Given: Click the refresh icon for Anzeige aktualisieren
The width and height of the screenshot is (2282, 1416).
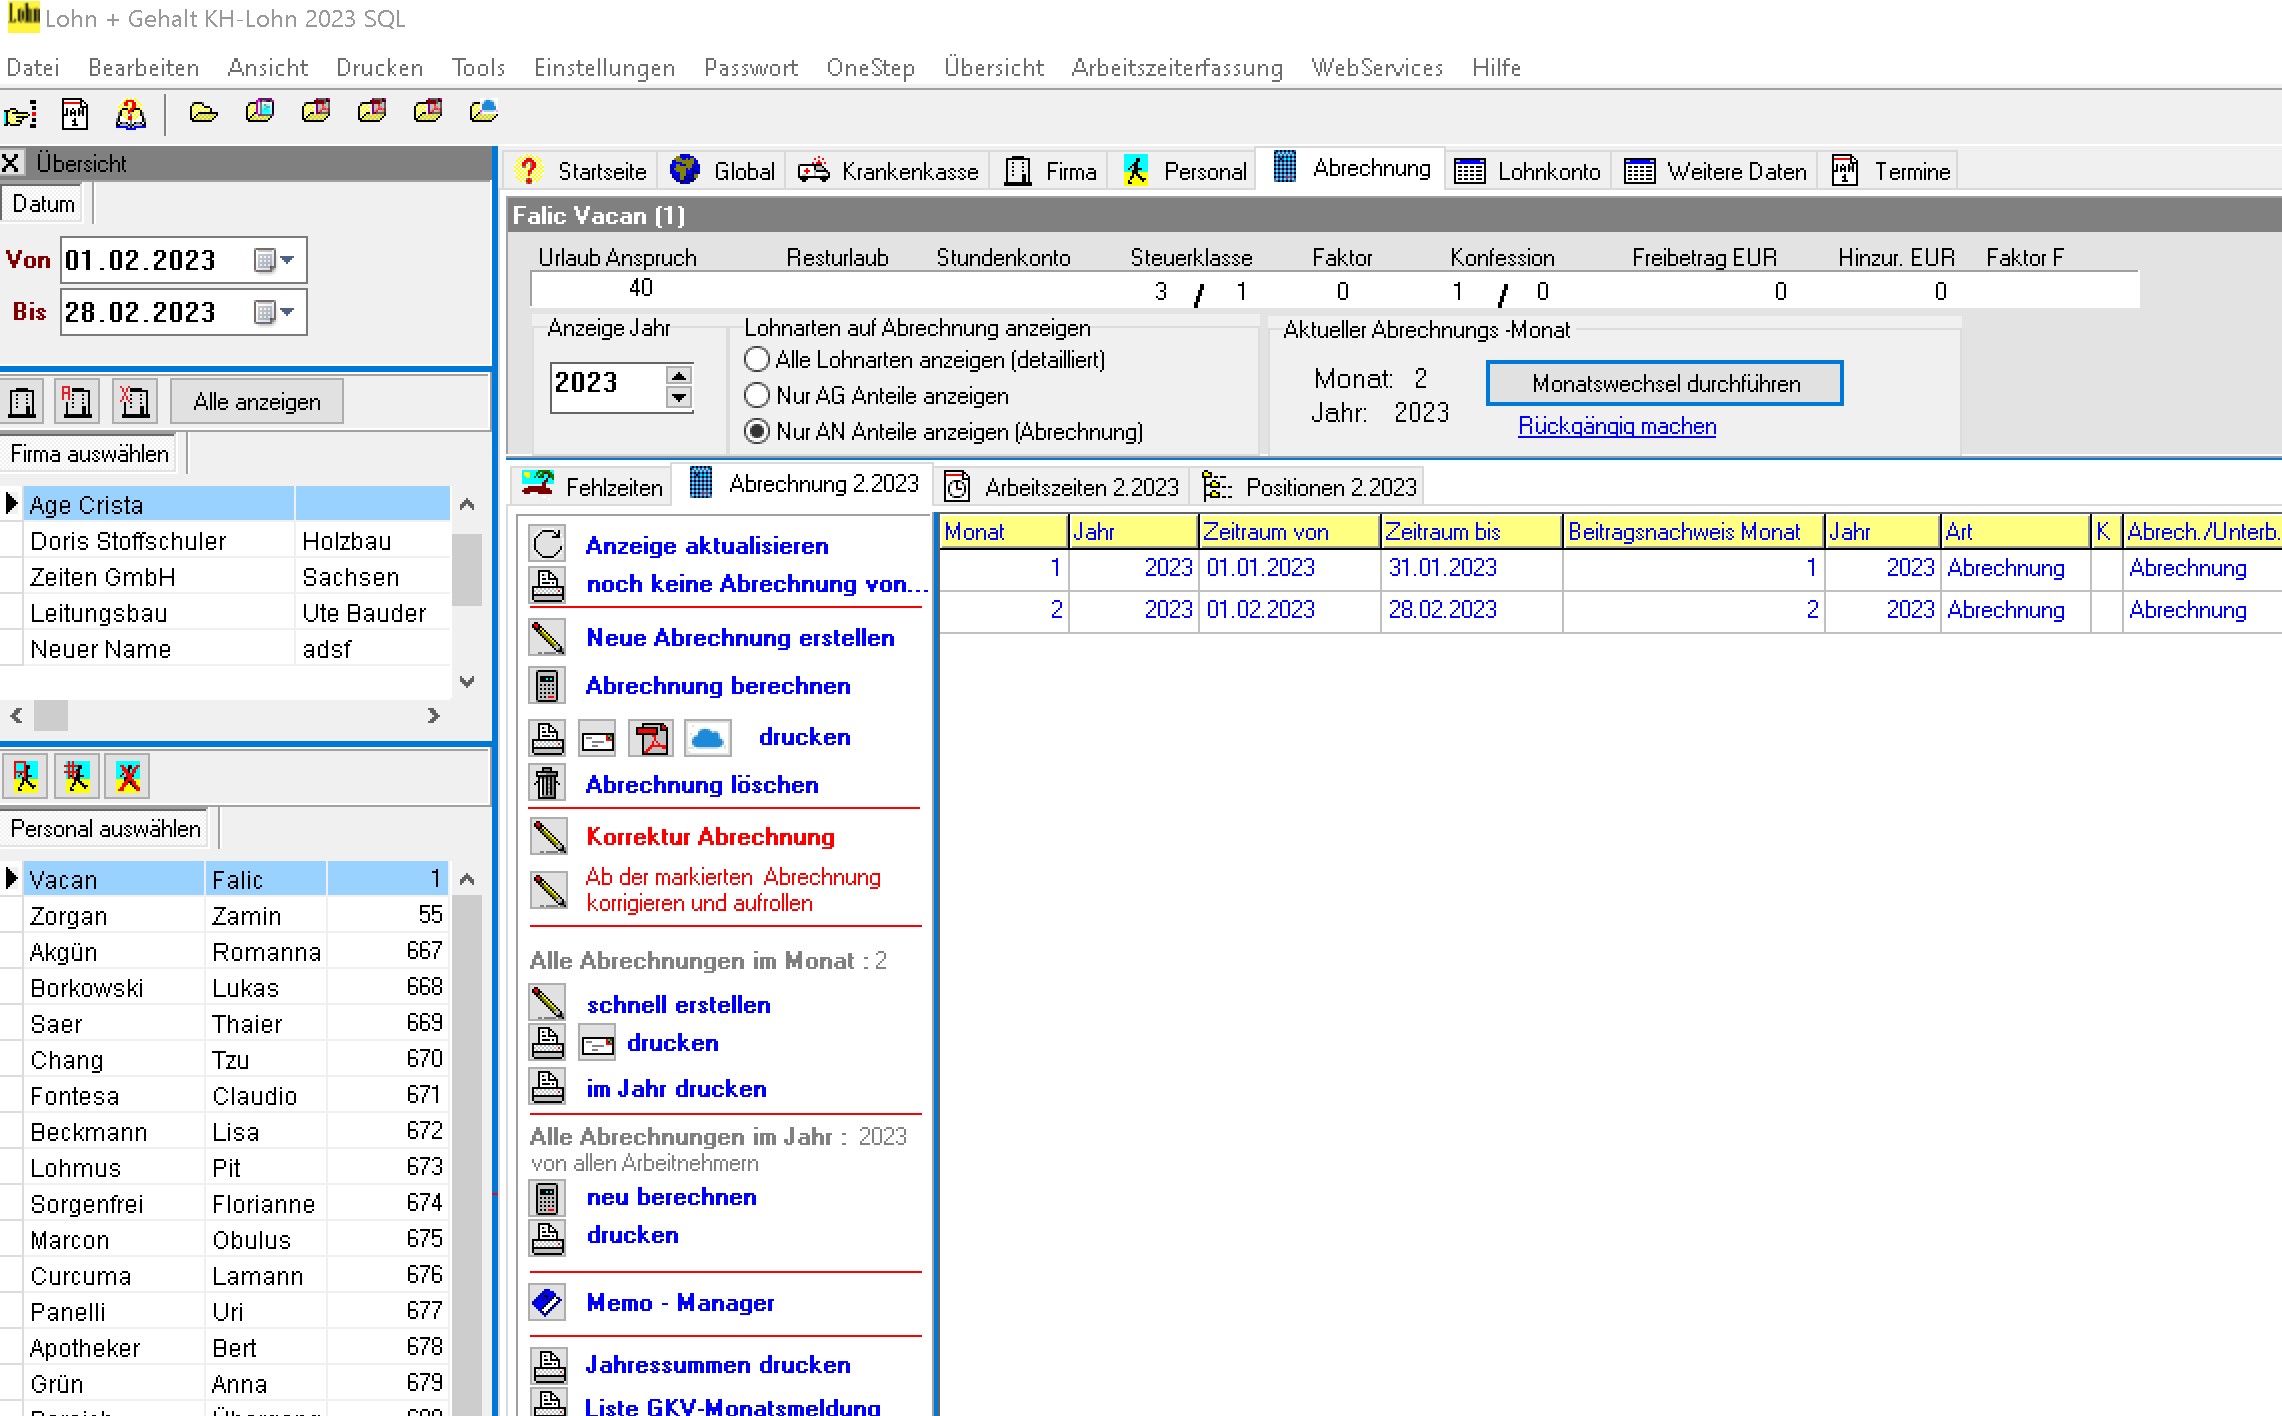Looking at the screenshot, I should tap(547, 545).
